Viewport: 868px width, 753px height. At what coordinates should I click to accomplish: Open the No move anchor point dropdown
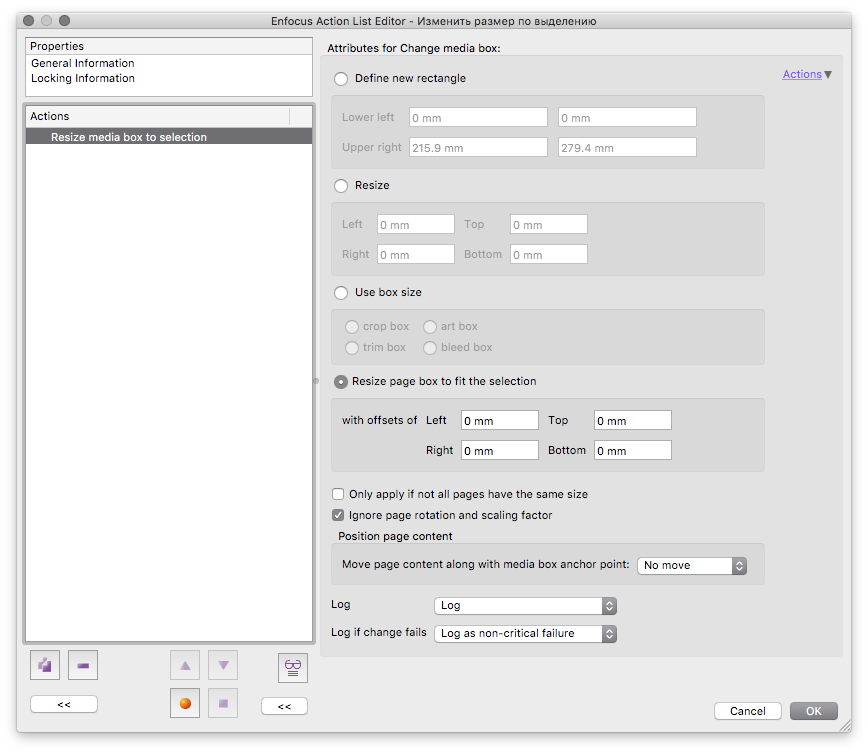pos(692,565)
